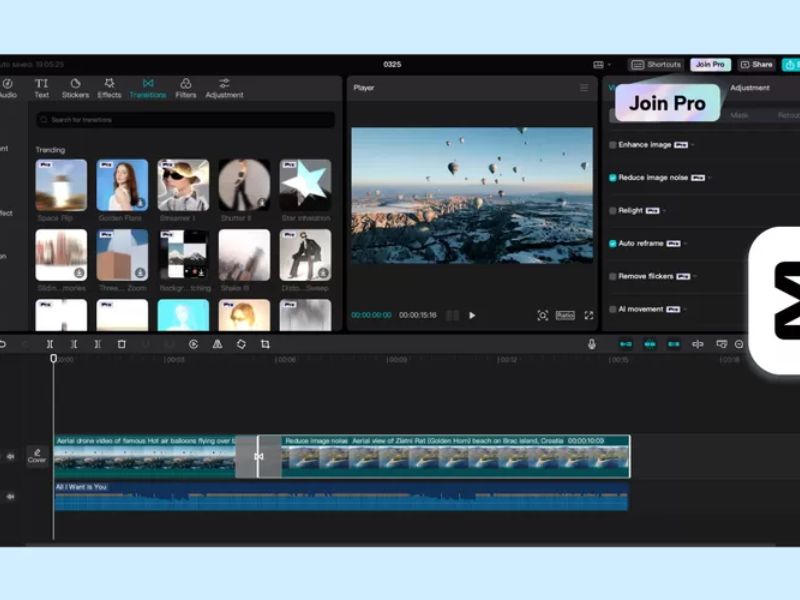Open Adjustment tab in media toolbar
This screenshot has width=800, height=600.
tap(224, 88)
